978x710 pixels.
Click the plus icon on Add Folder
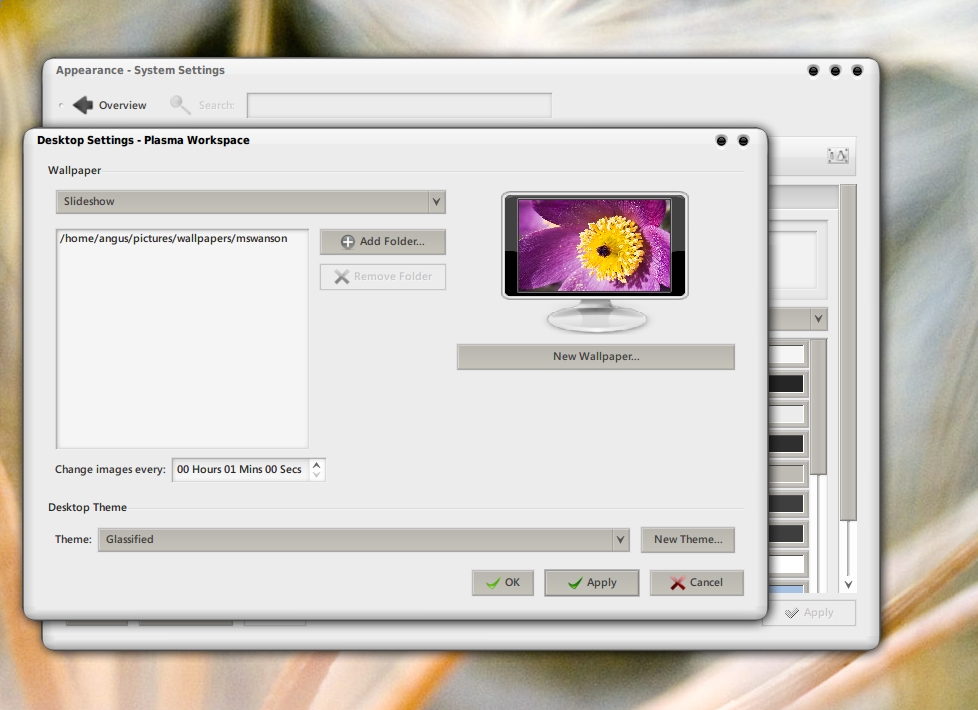click(347, 241)
